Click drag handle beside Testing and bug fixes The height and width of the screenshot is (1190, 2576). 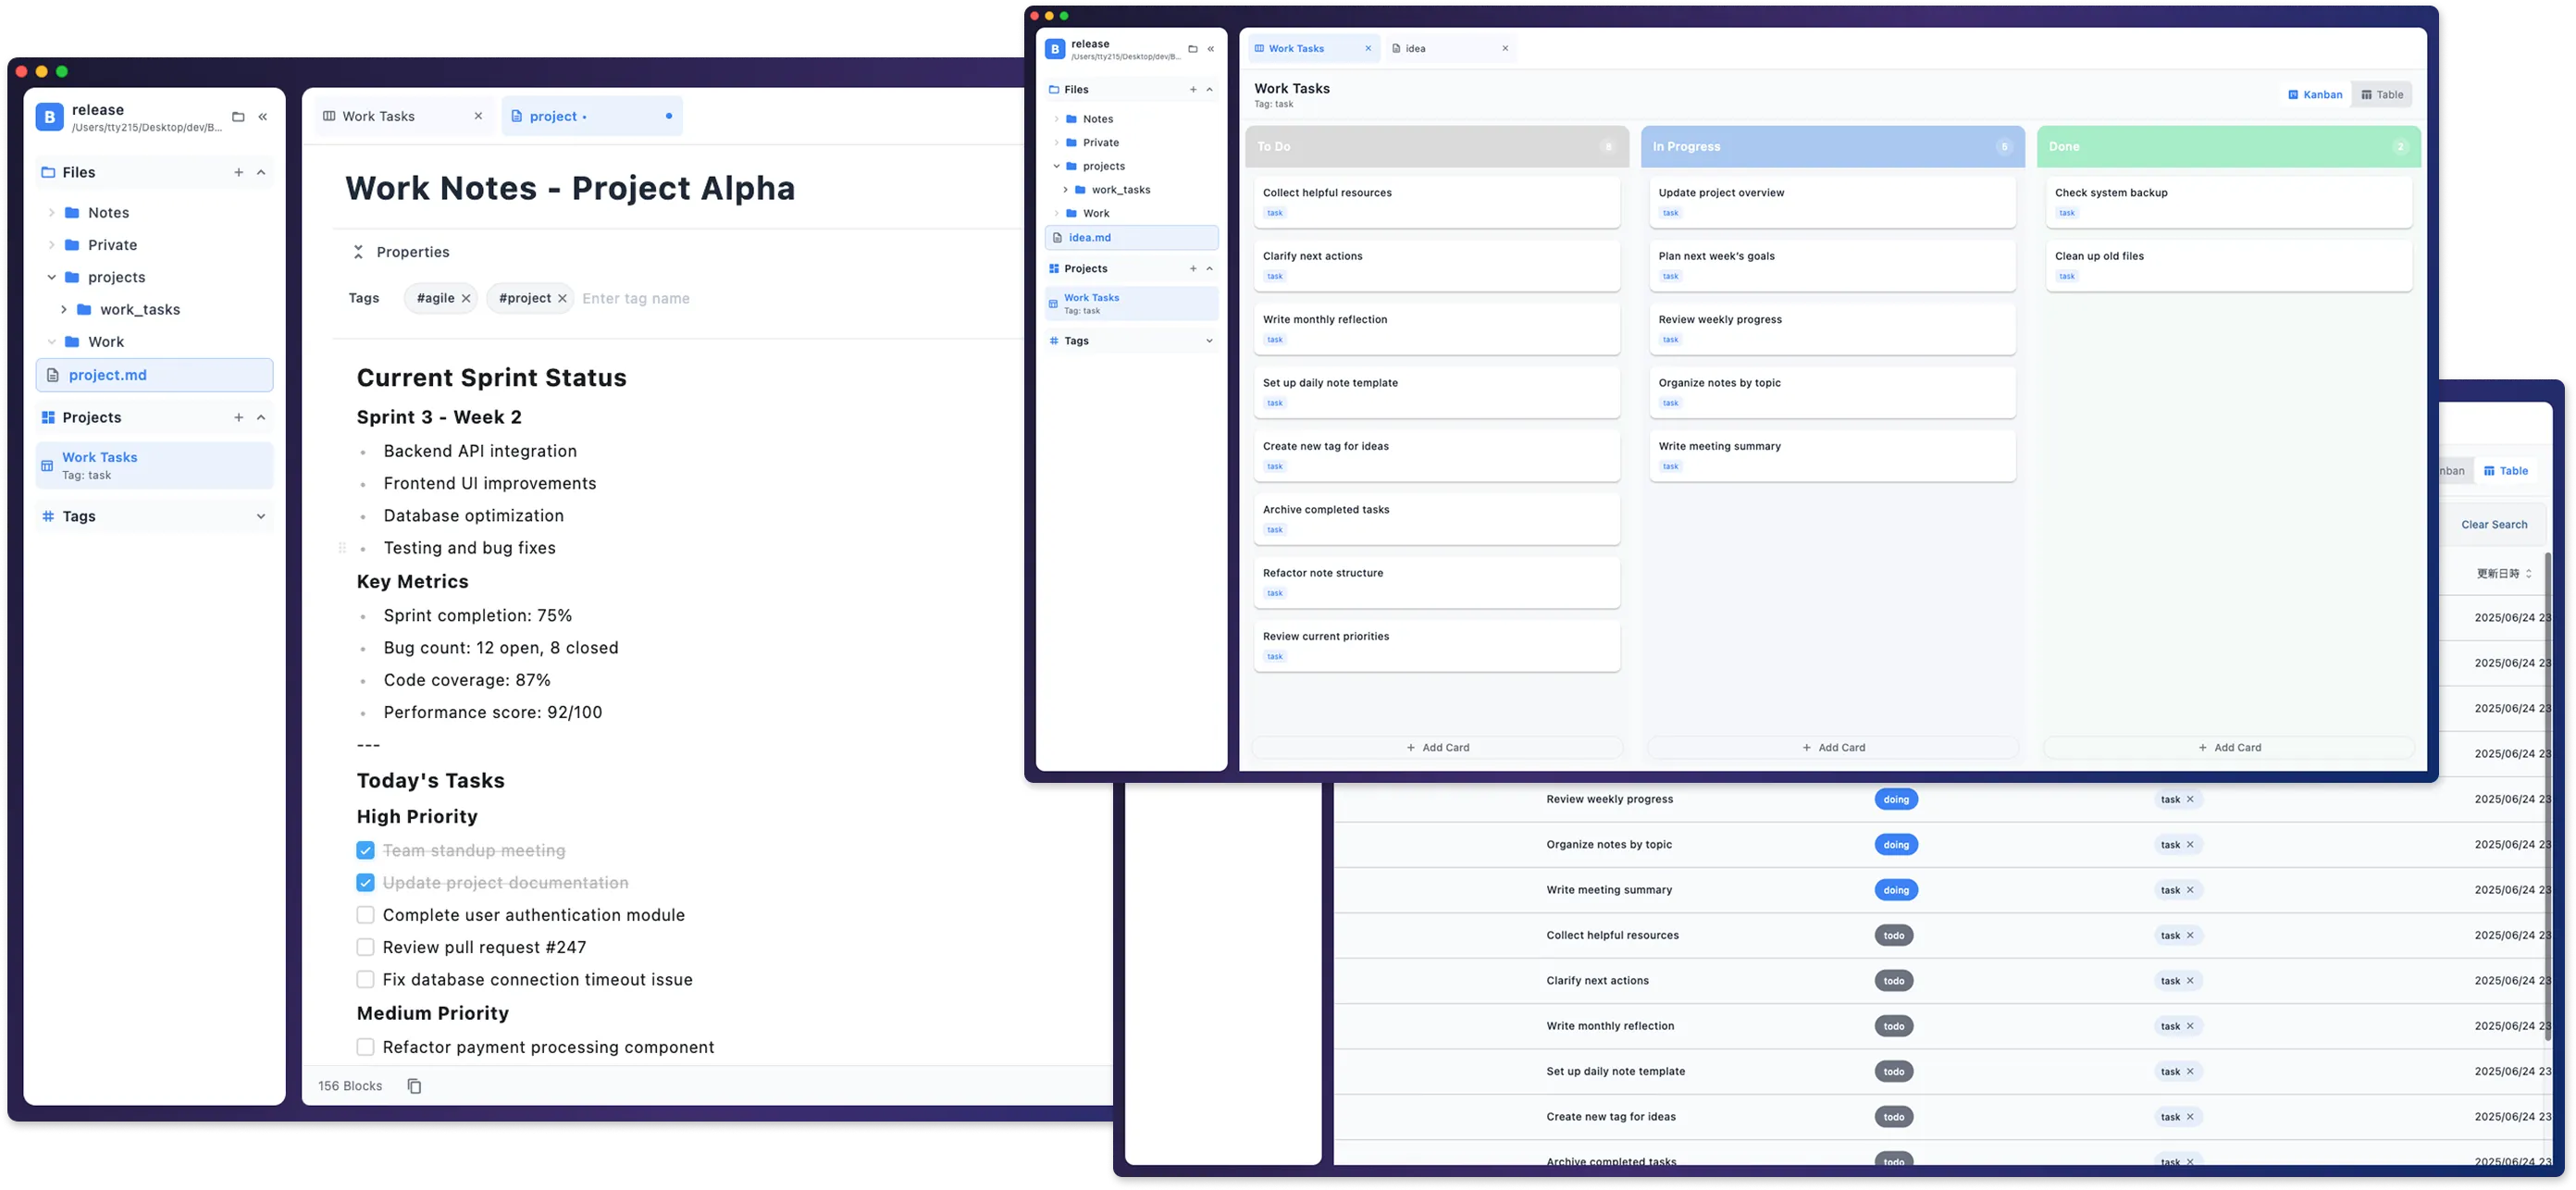click(x=342, y=548)
